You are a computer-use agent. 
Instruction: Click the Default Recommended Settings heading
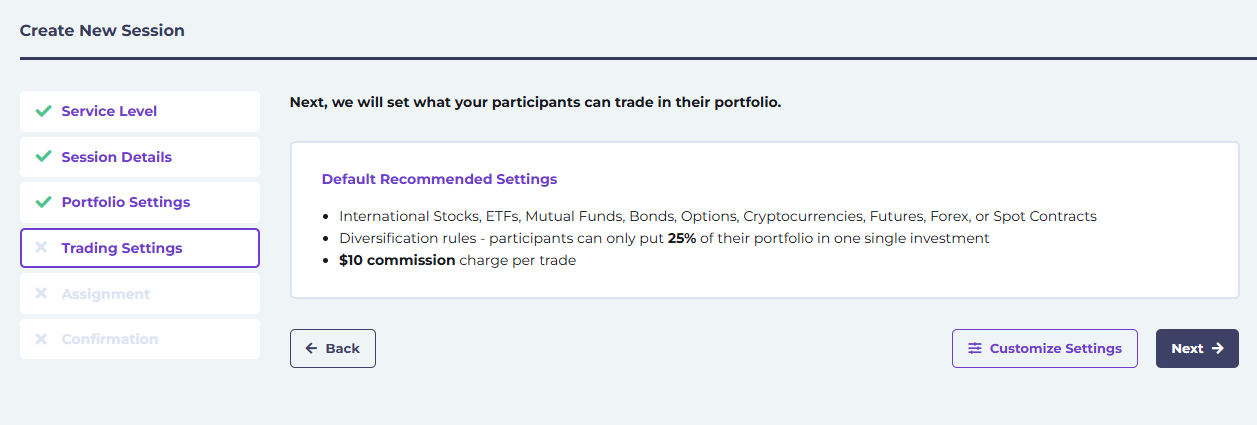coord(440,180)
